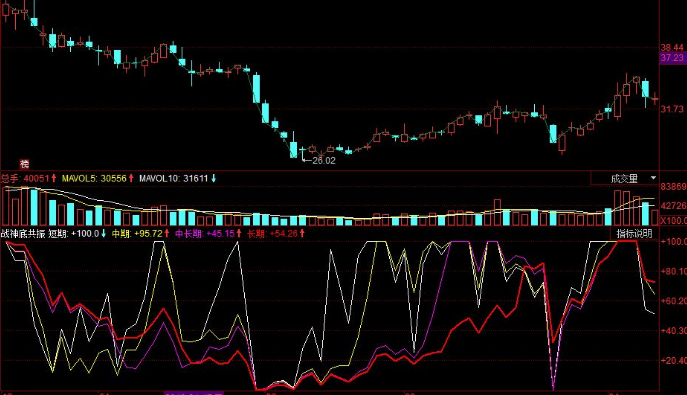Click the red arrow beside 总手 40051
Viewport: 687px width, 395px height.
(x=53, y=178)
